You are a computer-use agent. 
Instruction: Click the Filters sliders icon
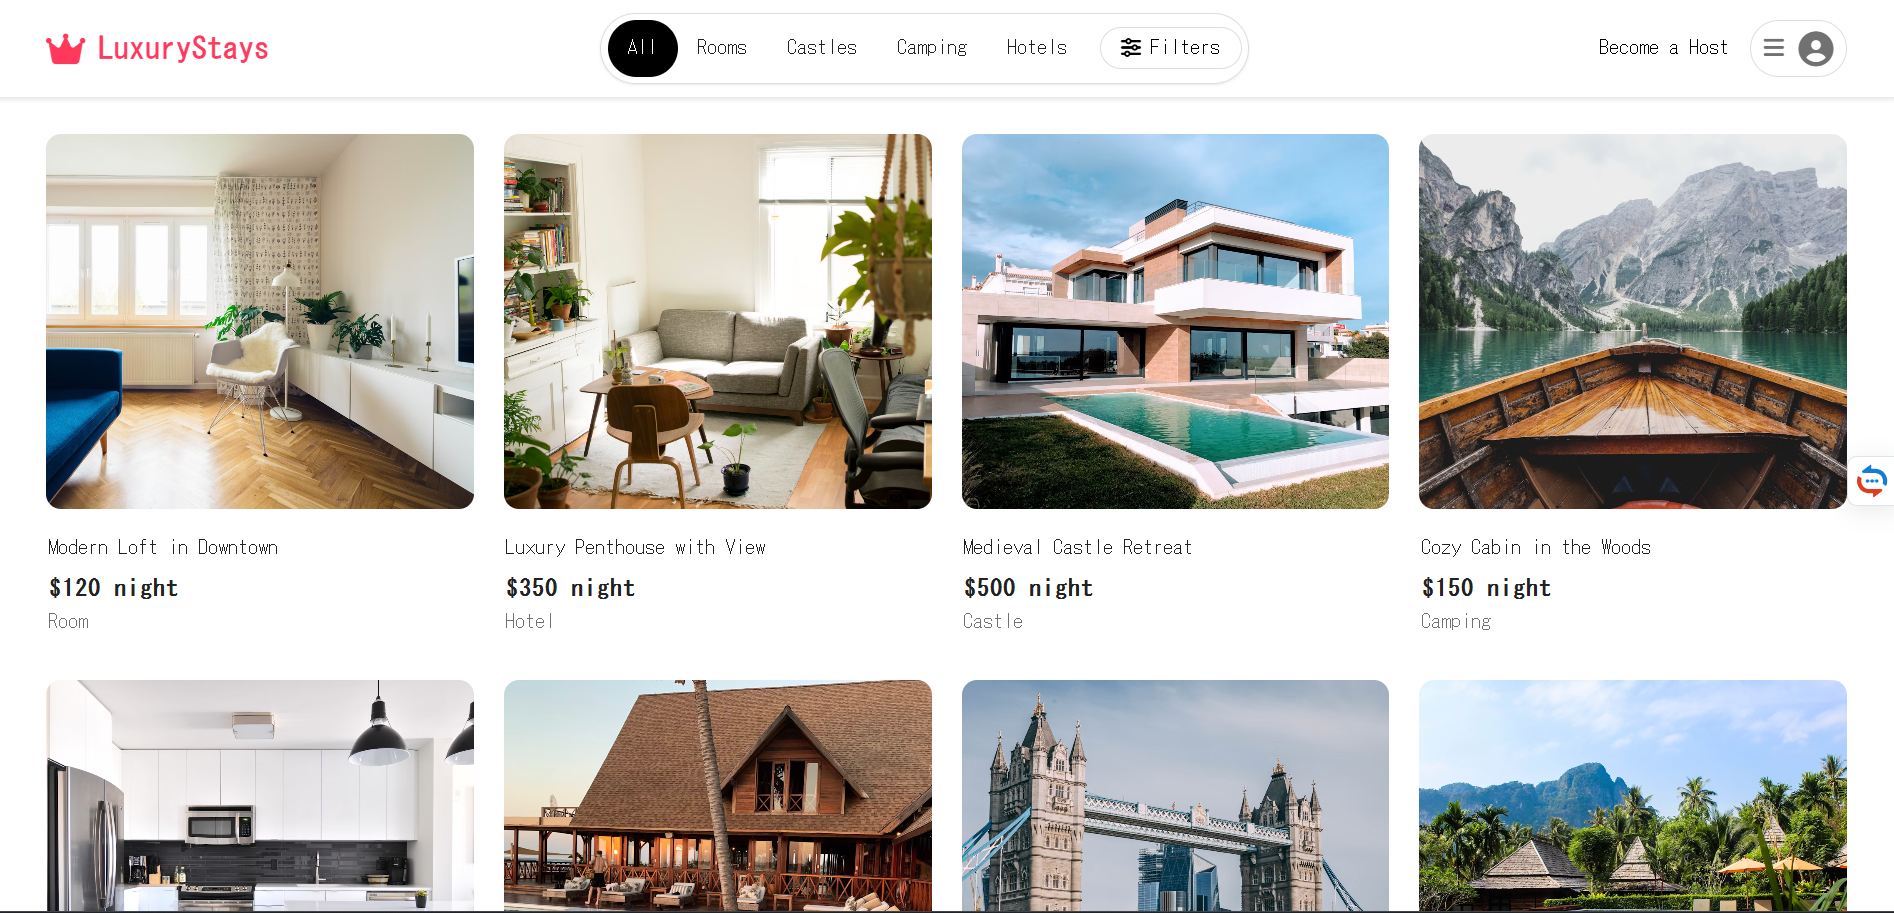click(x=1131, y=48)
